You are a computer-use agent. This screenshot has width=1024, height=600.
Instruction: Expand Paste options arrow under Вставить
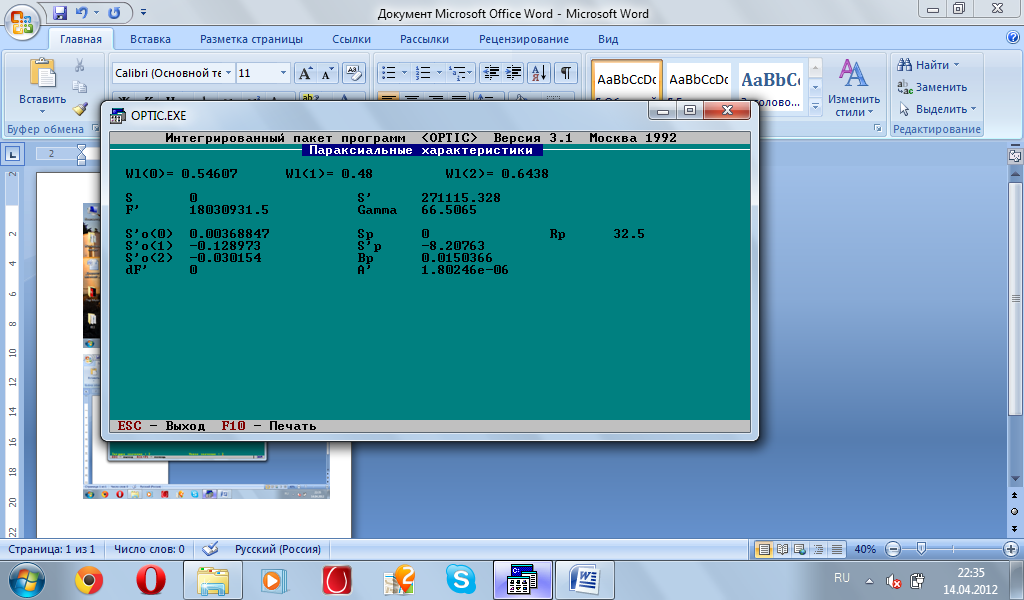[x=42, y=112]
